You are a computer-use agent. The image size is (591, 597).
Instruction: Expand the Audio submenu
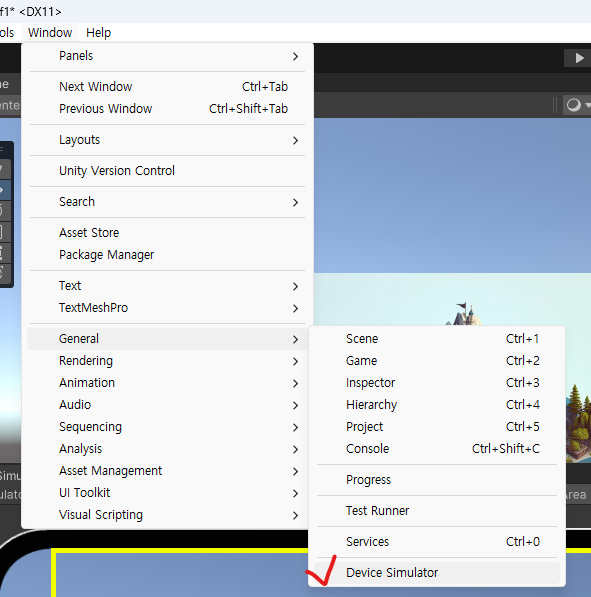pyautogui.click(x=168, y=405)
